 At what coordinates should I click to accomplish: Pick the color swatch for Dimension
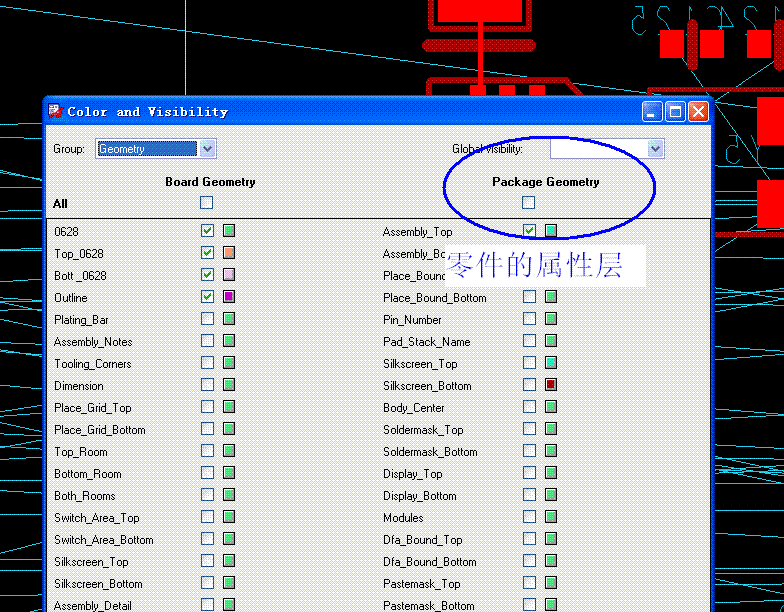[229, 384]
